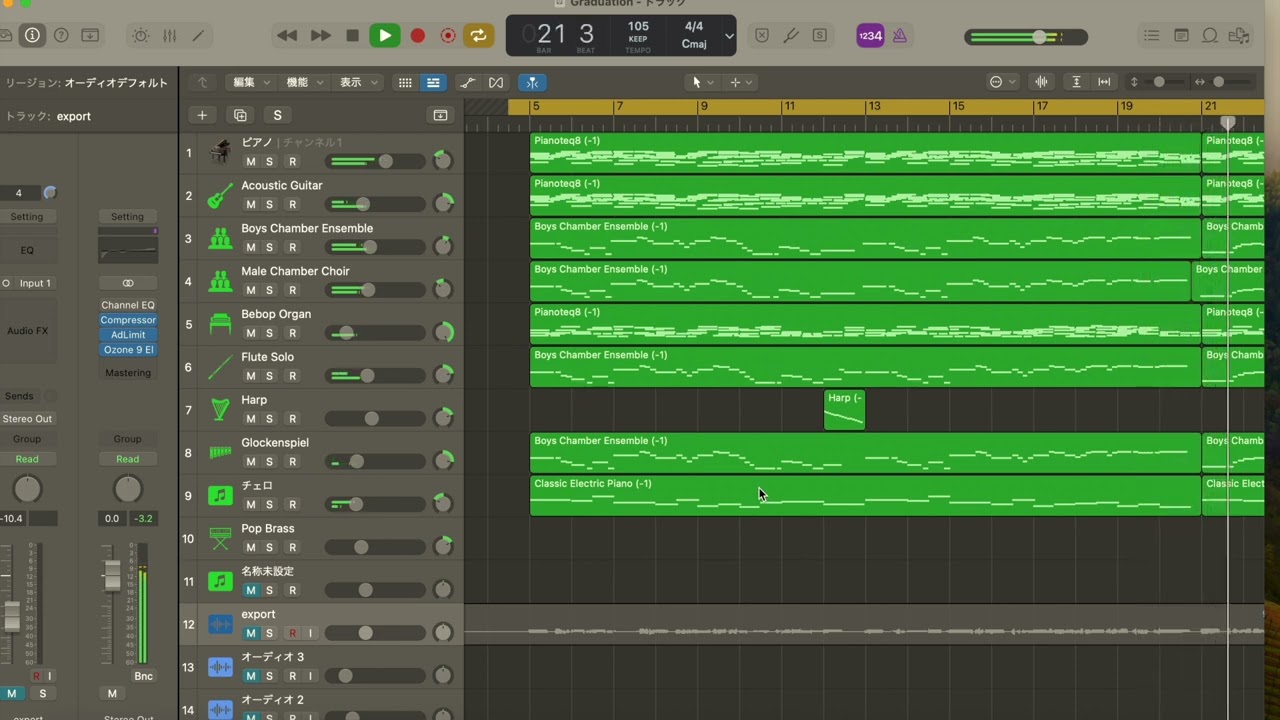The width and height of the screenshot is (1280, 720).
Task: Open the Loop Browser icon
Action: [1210, 36]
